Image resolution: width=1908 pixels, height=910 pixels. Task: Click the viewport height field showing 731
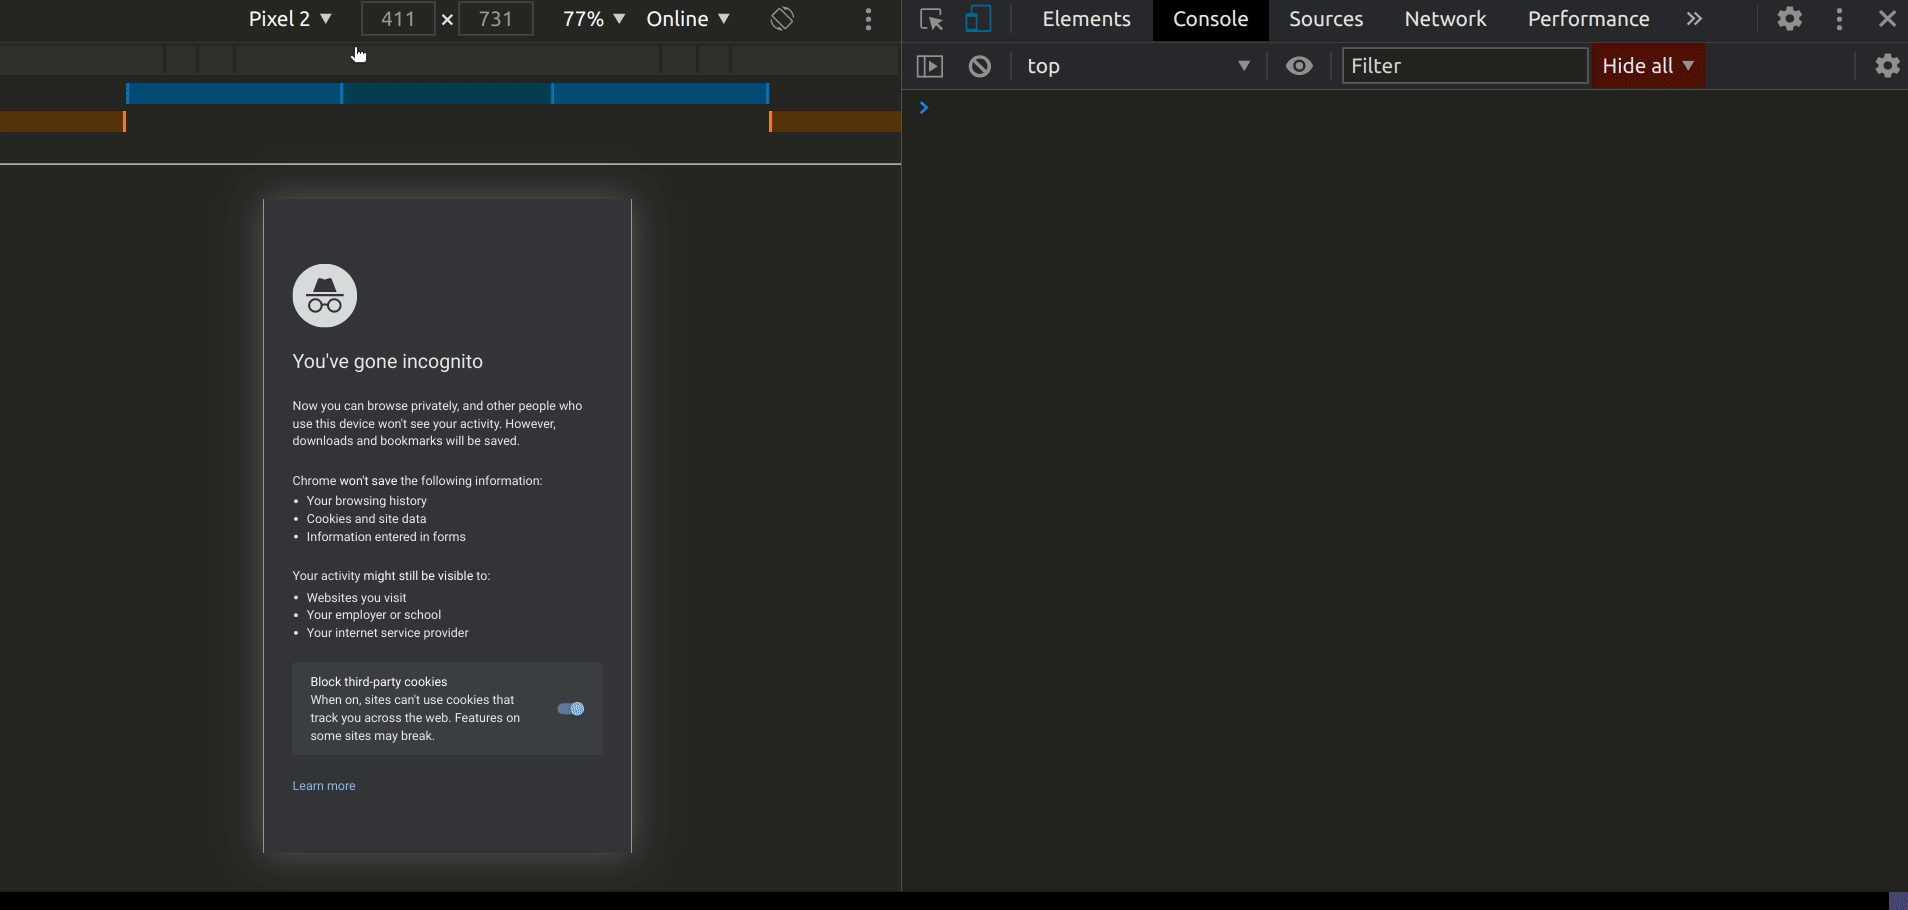click(x=496, y=19)
